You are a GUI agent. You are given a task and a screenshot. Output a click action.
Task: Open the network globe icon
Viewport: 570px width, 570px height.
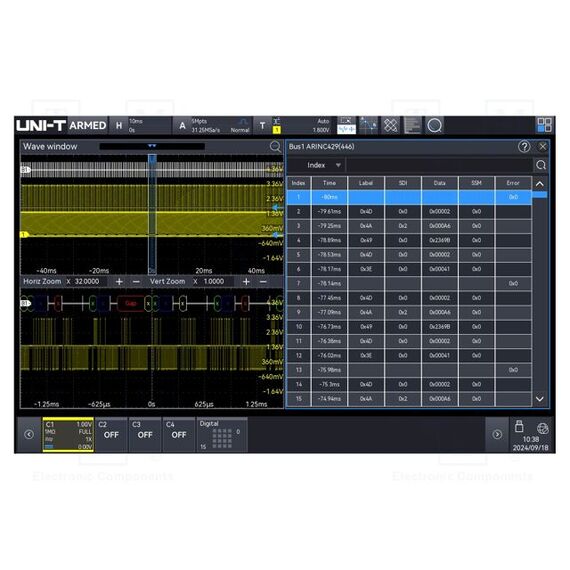[542, 428]
